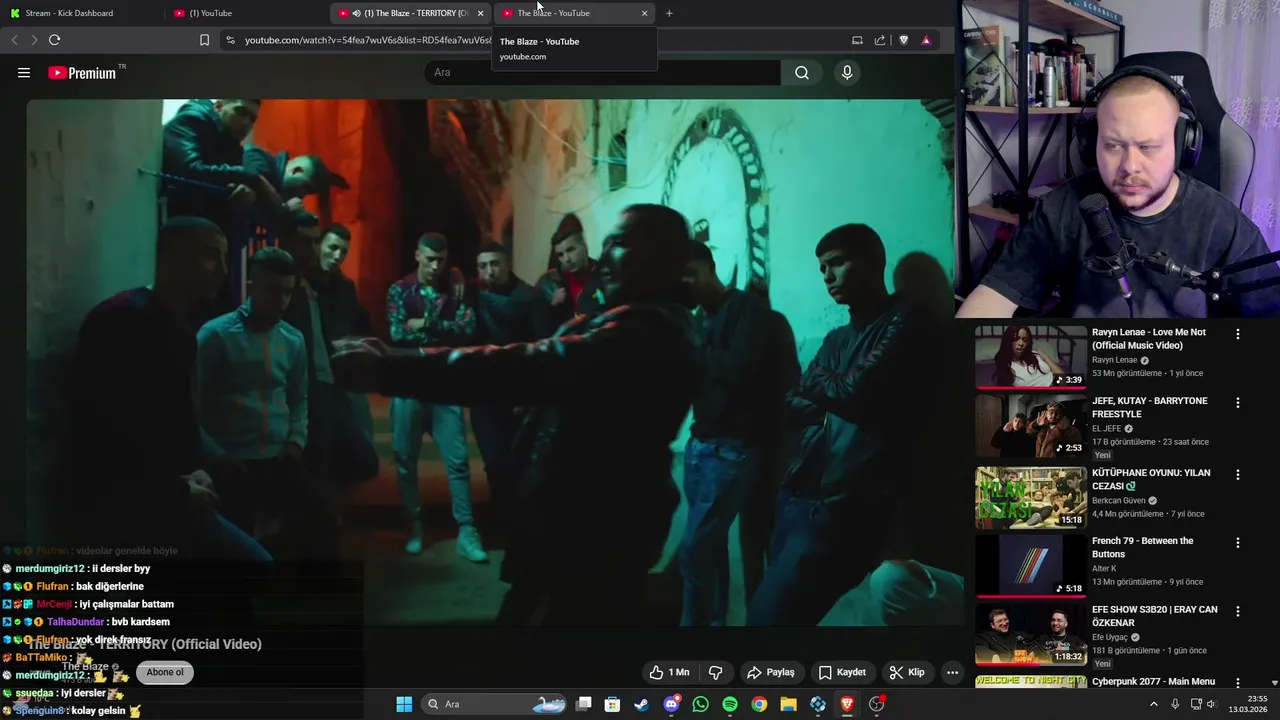Expand hidden system tray icons chevron

coord(1153,704)
